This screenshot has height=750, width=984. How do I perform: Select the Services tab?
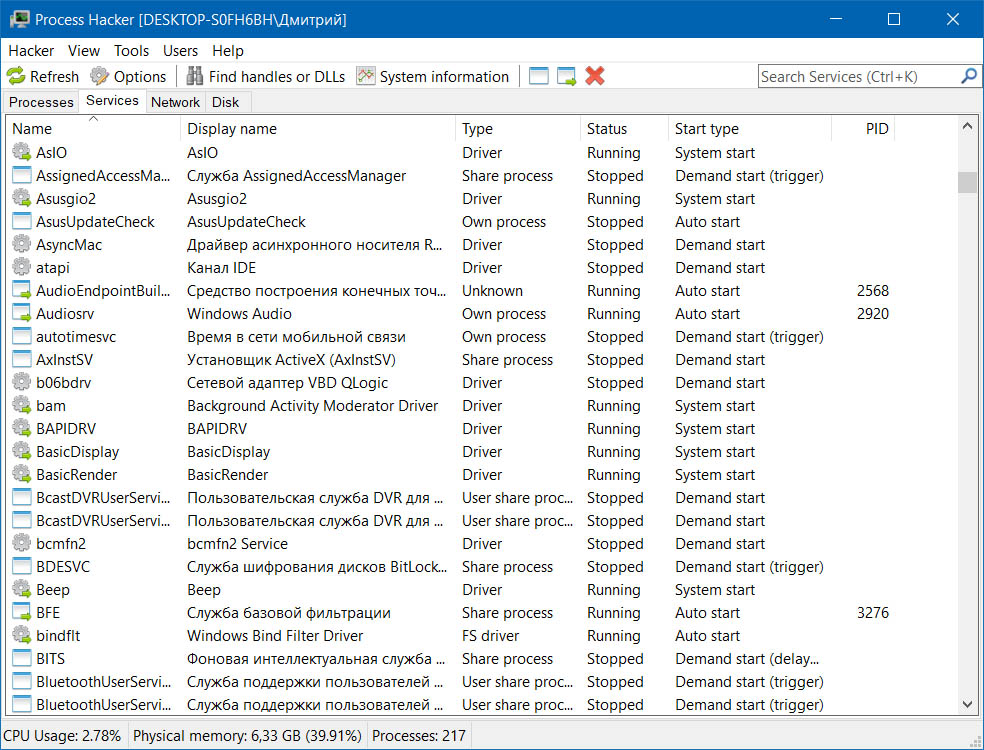coord(112,100)
